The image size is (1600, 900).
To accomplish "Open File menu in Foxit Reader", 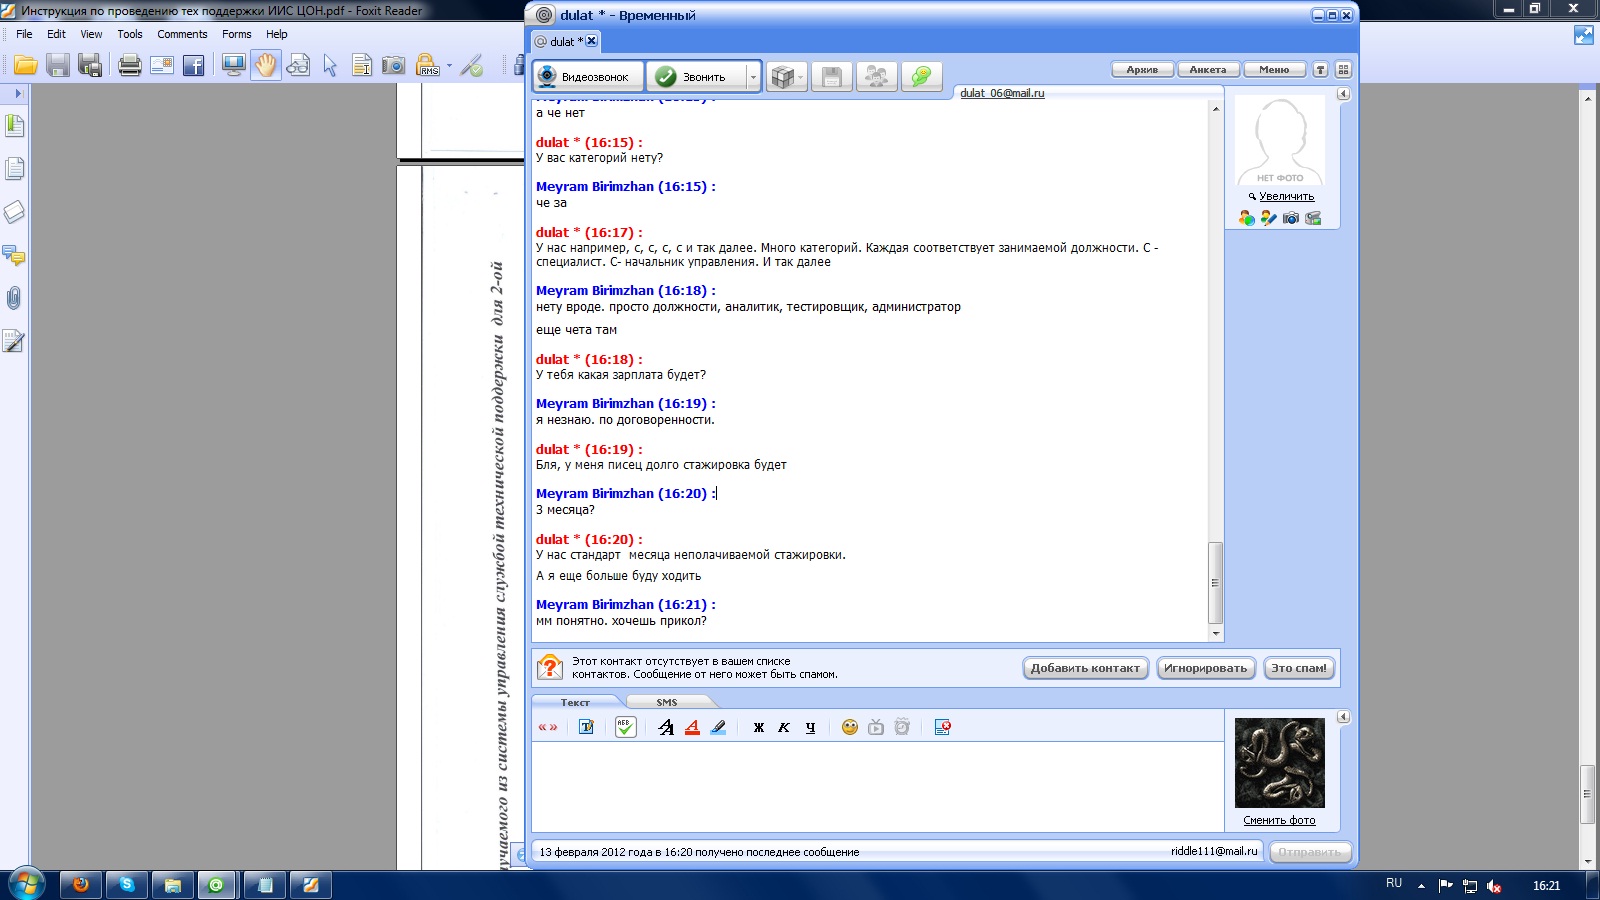I will tap(24, 34).
